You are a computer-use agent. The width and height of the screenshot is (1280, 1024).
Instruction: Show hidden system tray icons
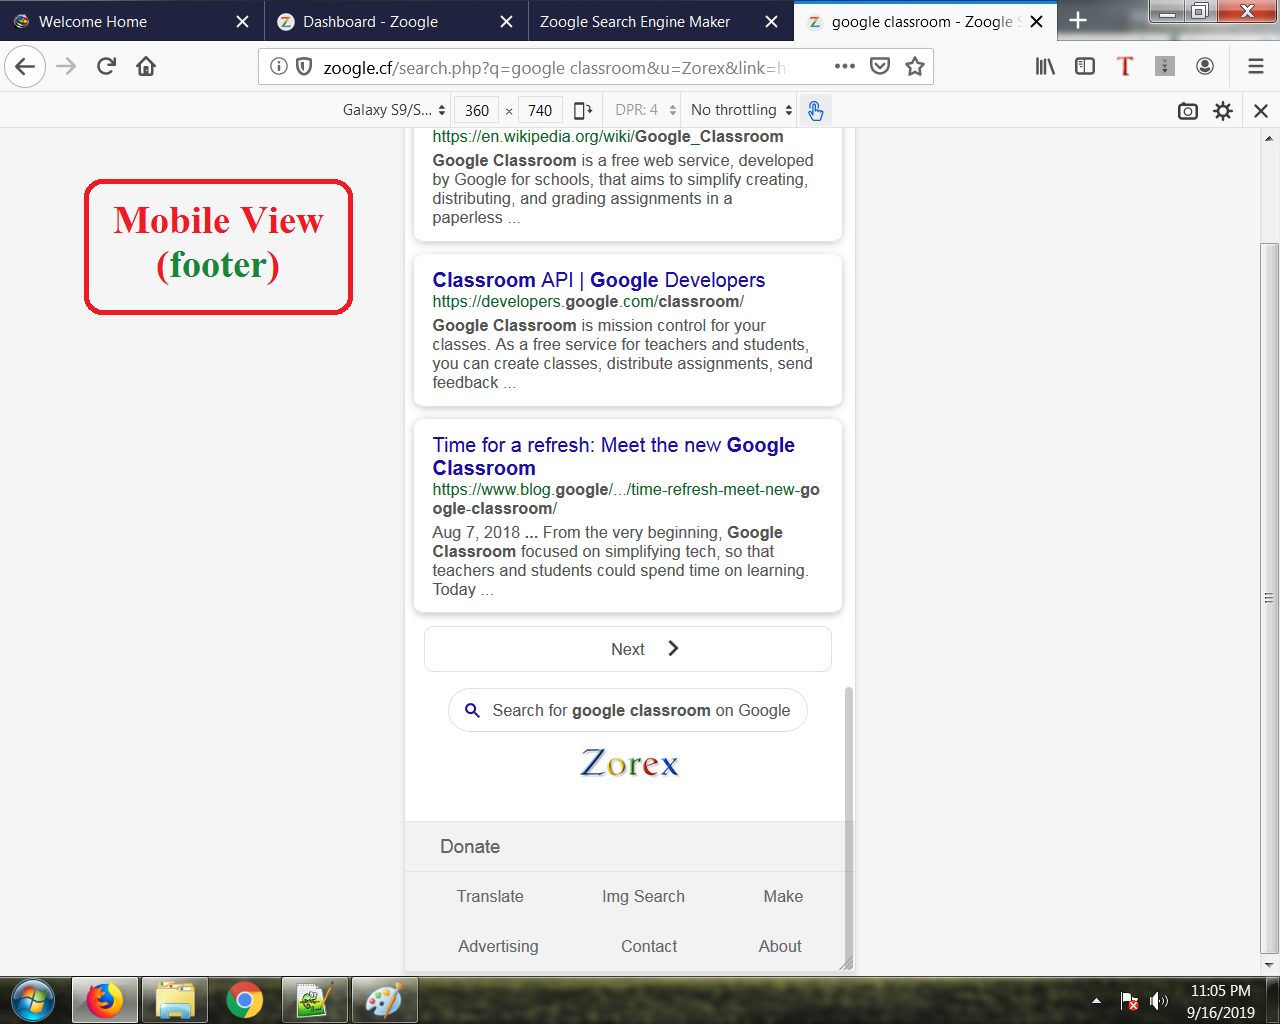tap(1096, 1001)
